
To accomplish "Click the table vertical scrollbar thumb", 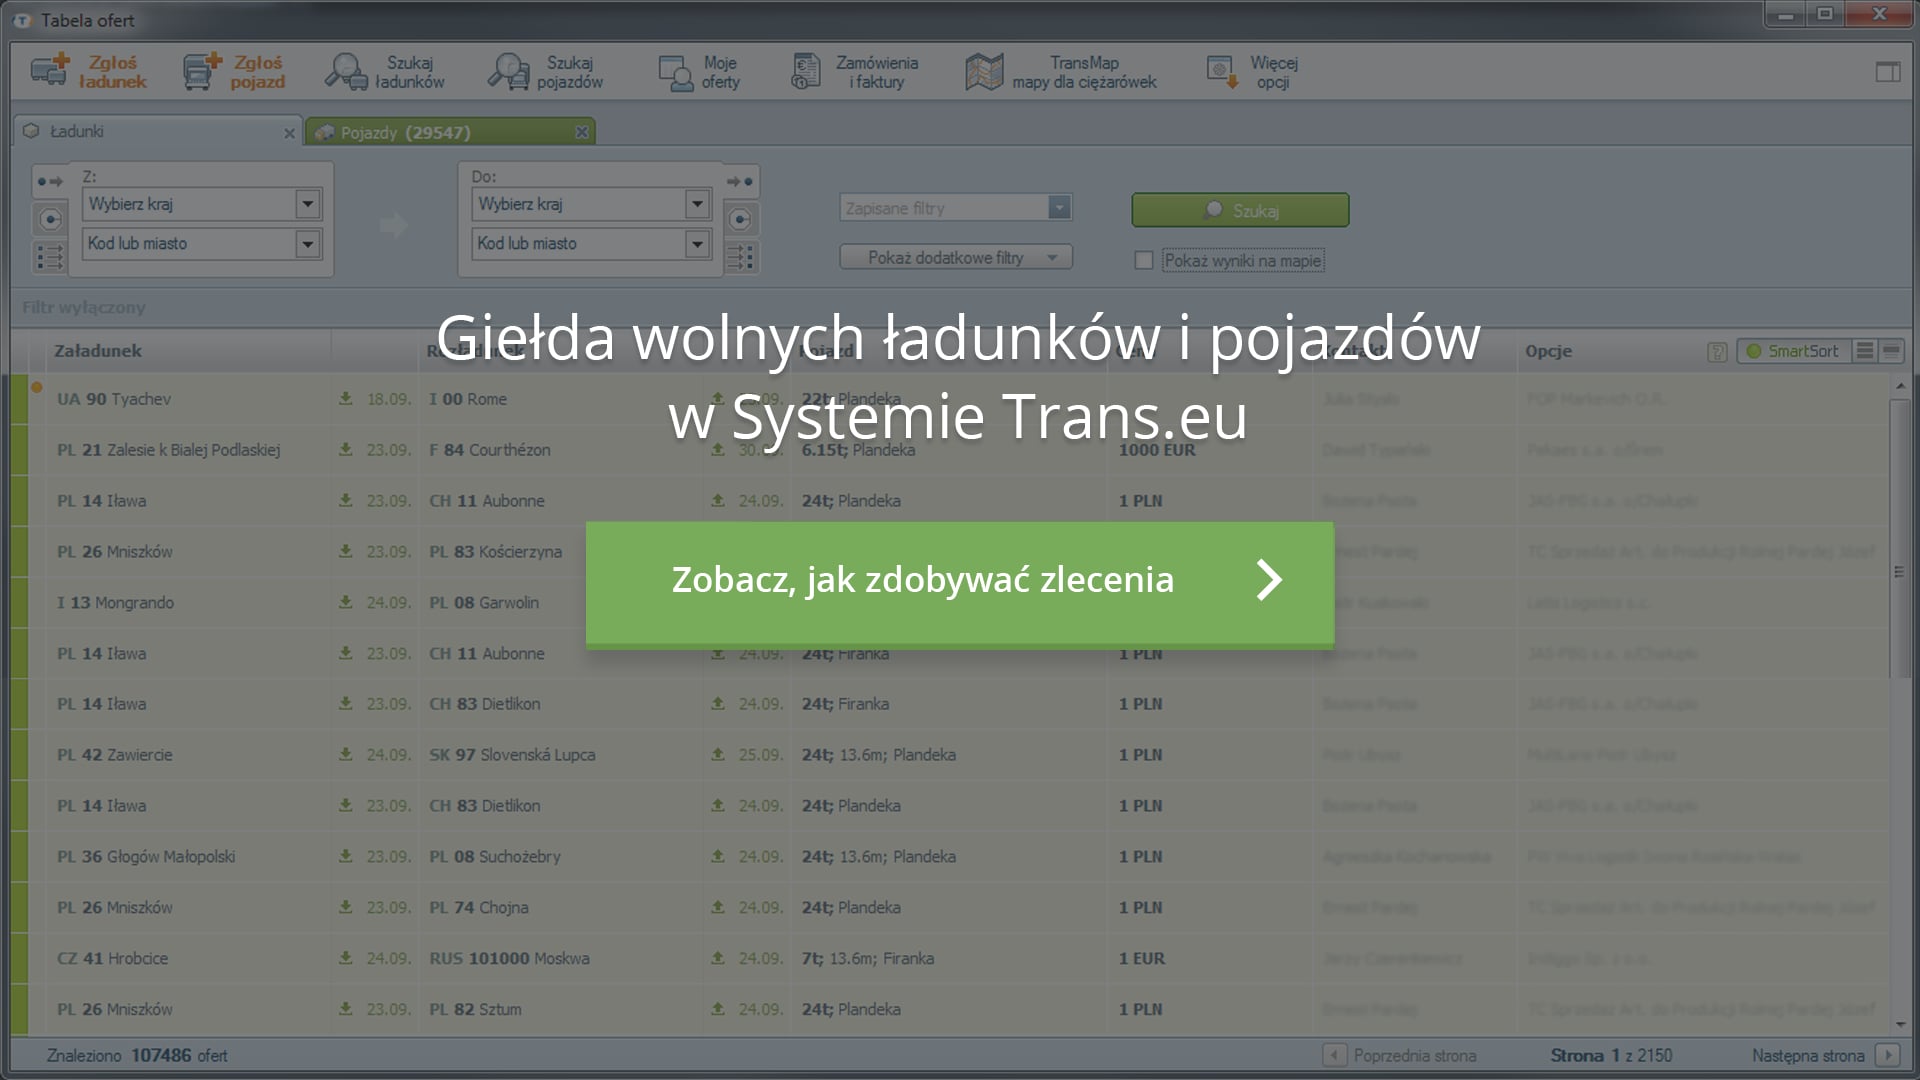I will pos(1899,540).
